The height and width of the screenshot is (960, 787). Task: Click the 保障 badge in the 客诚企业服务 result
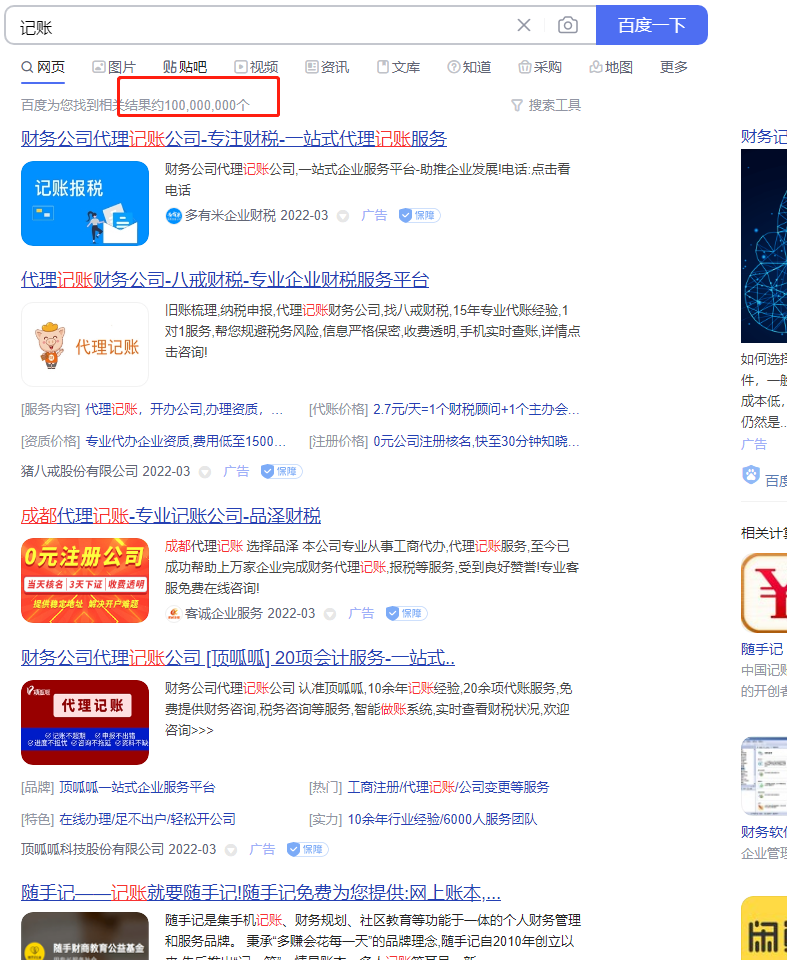(x=407, y=613)
